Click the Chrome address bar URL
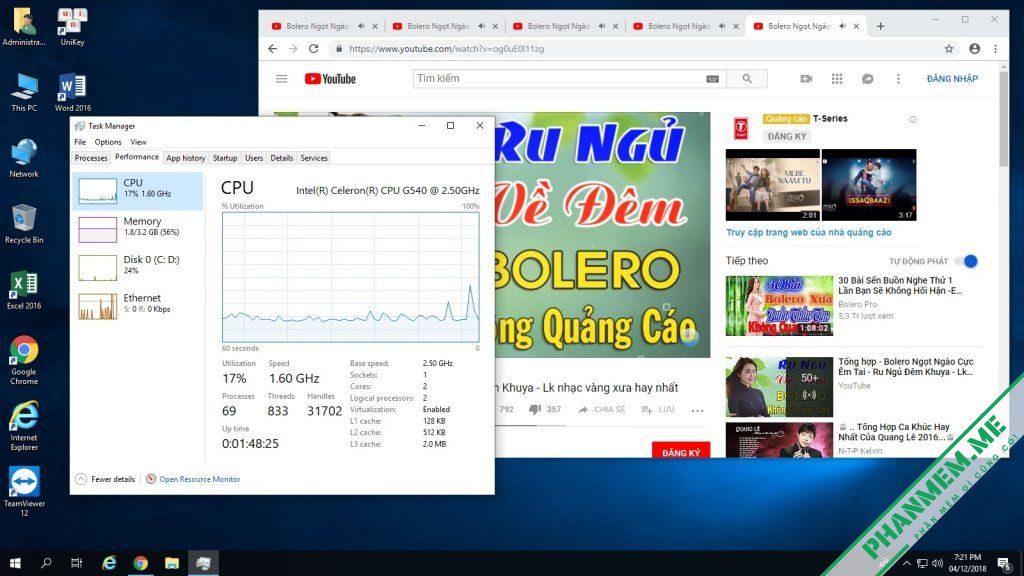Image resolution: width=1024 pixels, height=576 pixels. coord(447,48)
